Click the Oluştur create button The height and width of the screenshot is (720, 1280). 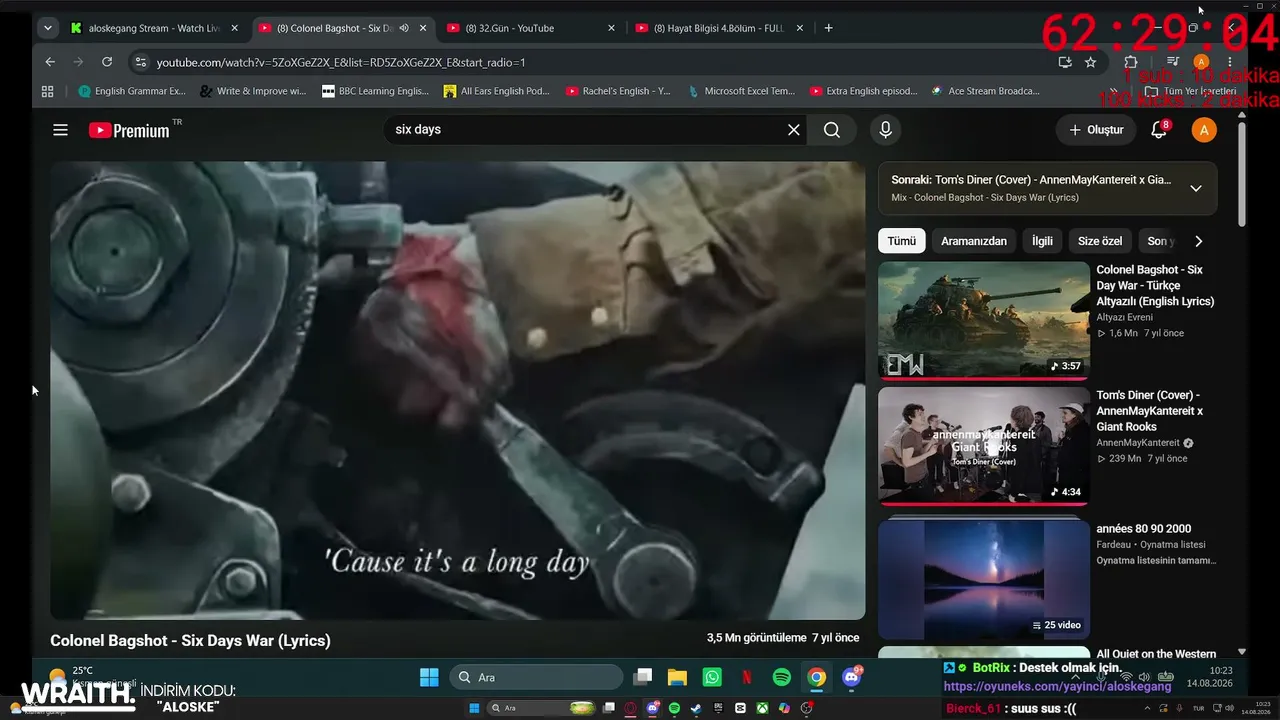(x=1096, y=130)
